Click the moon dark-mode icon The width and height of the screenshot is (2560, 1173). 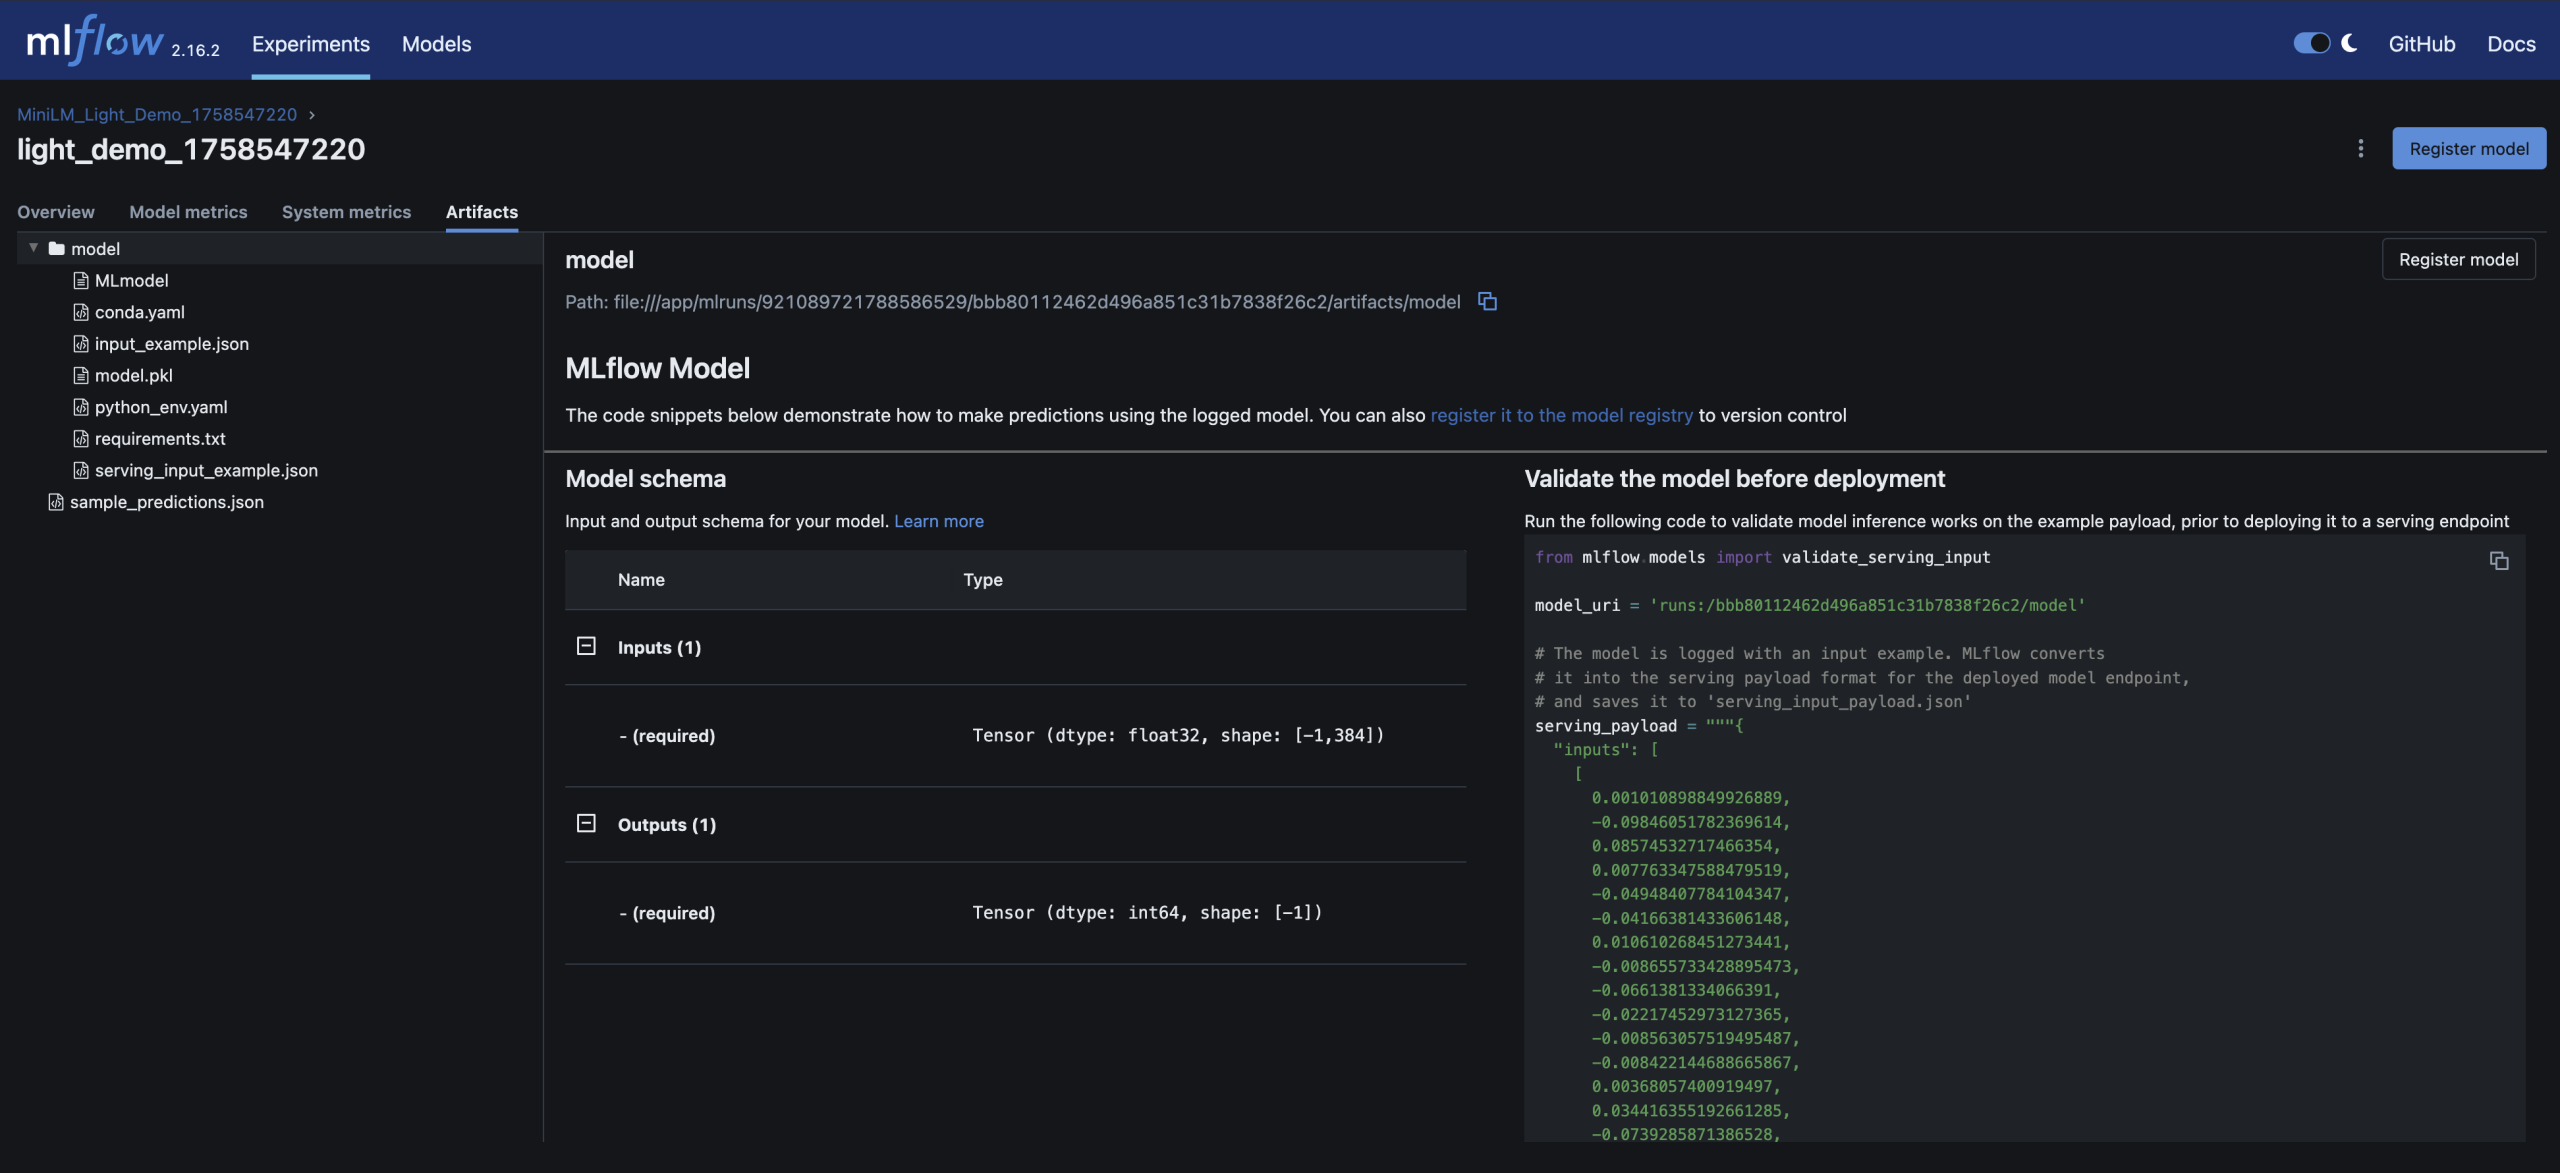click(2349, 43)
